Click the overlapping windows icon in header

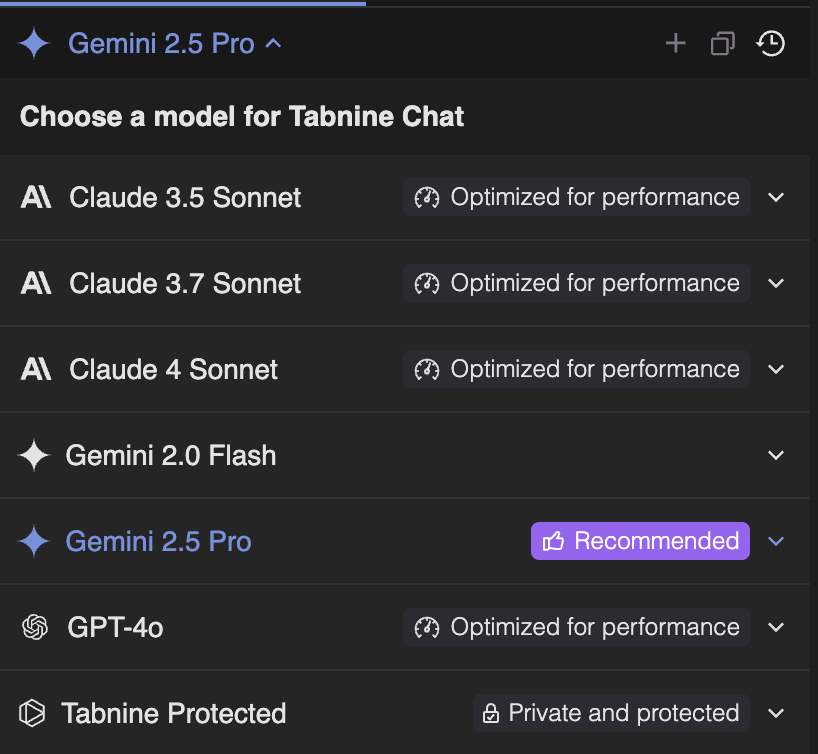[x=722, y=43]
